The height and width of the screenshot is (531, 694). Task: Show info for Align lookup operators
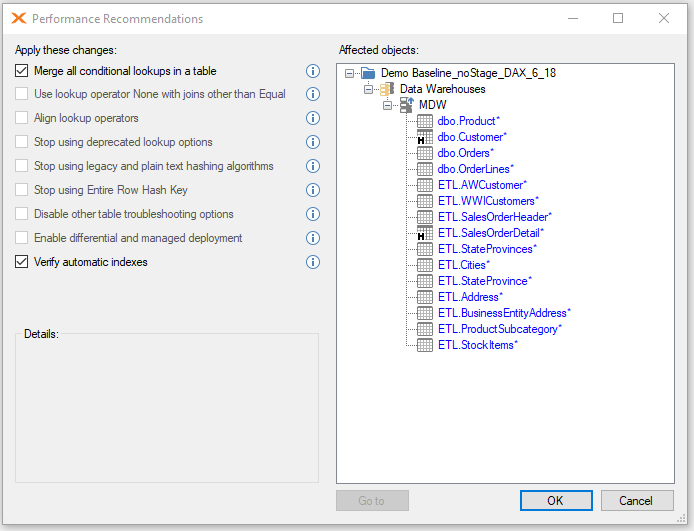point(313,118)
